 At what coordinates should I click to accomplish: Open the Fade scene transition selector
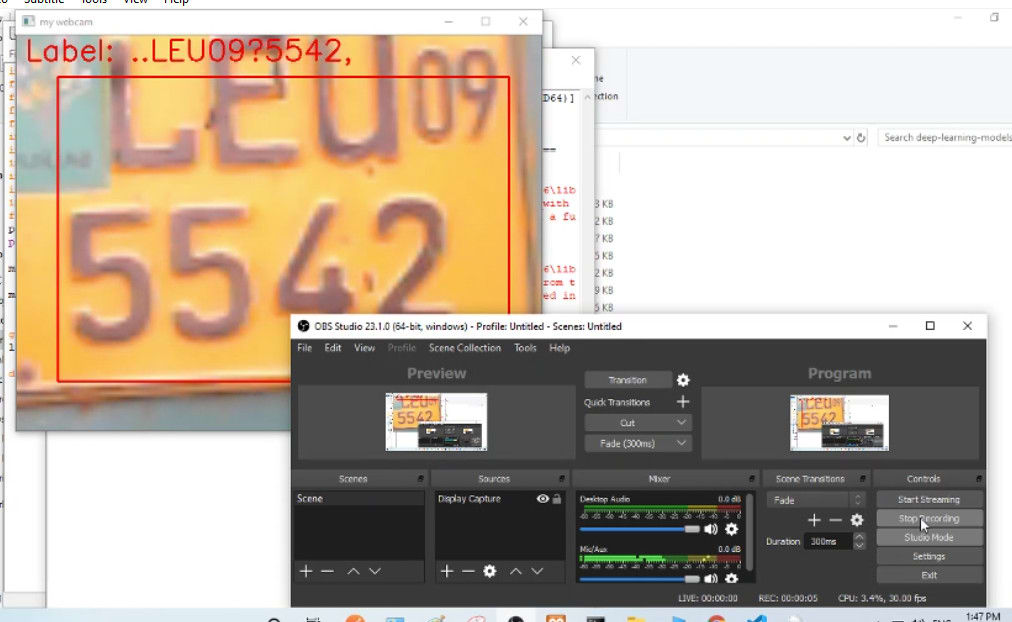815,500
